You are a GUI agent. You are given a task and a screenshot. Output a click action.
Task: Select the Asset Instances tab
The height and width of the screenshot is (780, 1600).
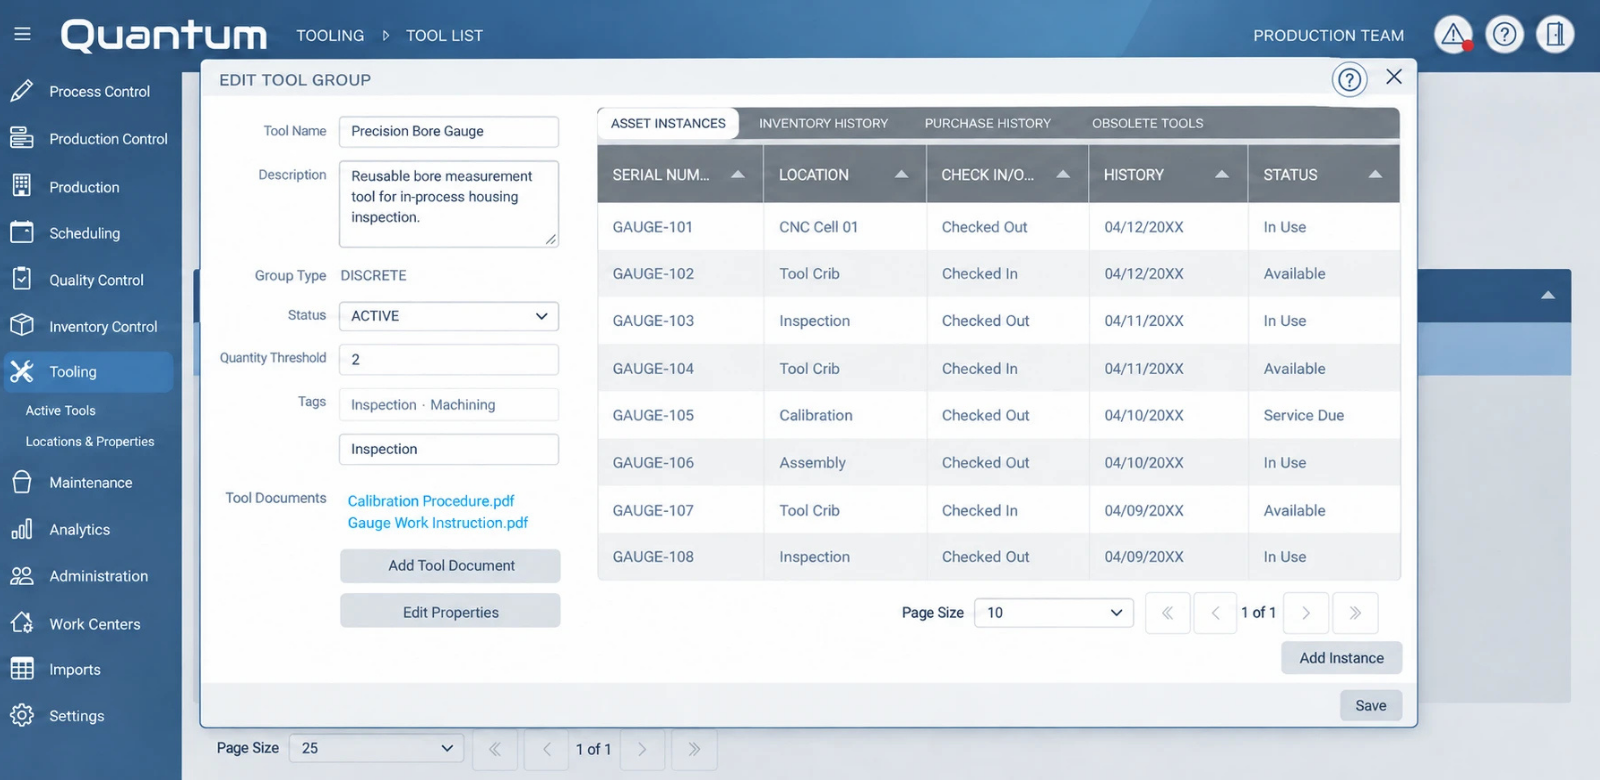668,123
